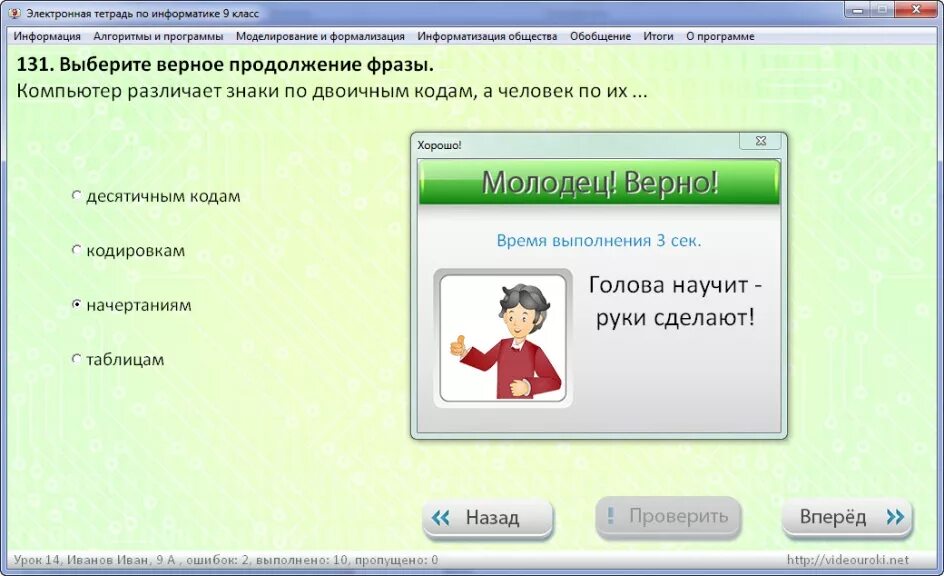The width and height of the screenshot is (944, 576).
Task: Click the question text about двоичным кодам
Action: (x=332, y=91)
